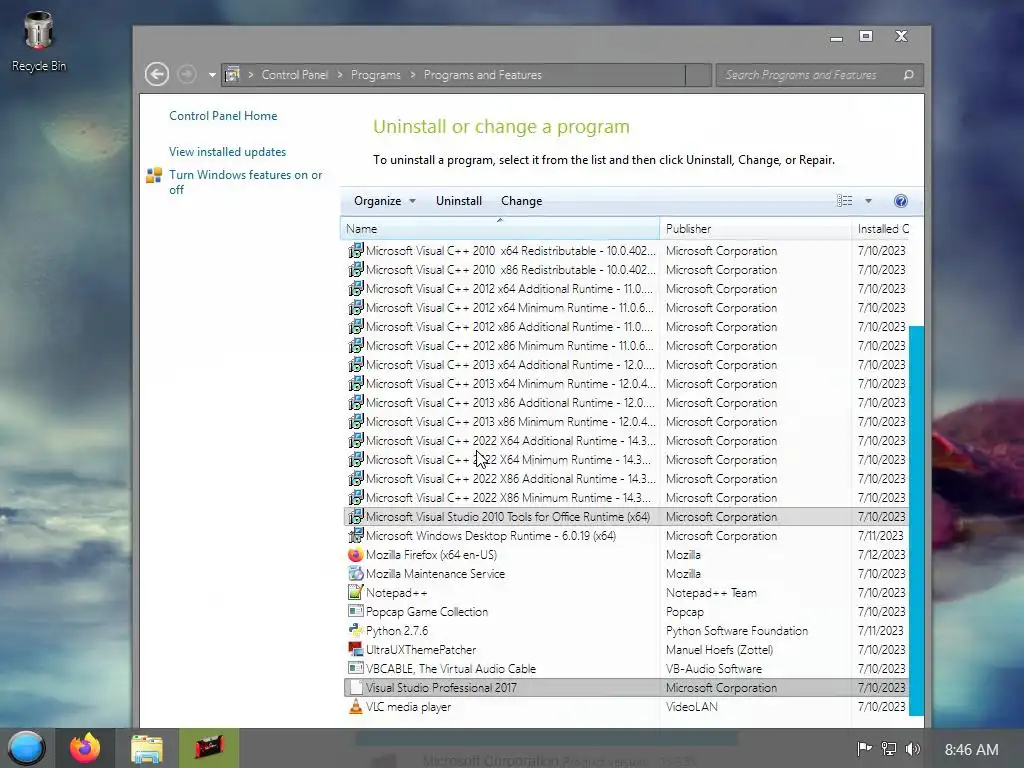1024x768 pixels.
Task: Select Visual Studio 2010 Tools for Office Runtime
Action: pyautogui.click(x=626, y=517)
